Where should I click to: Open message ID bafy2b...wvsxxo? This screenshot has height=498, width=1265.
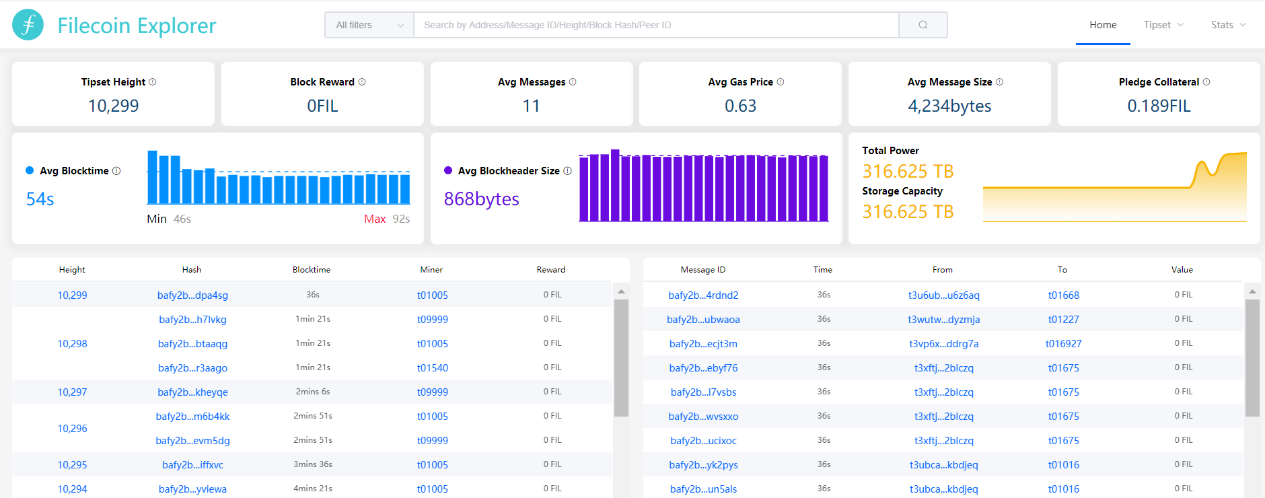coord(704,416)
